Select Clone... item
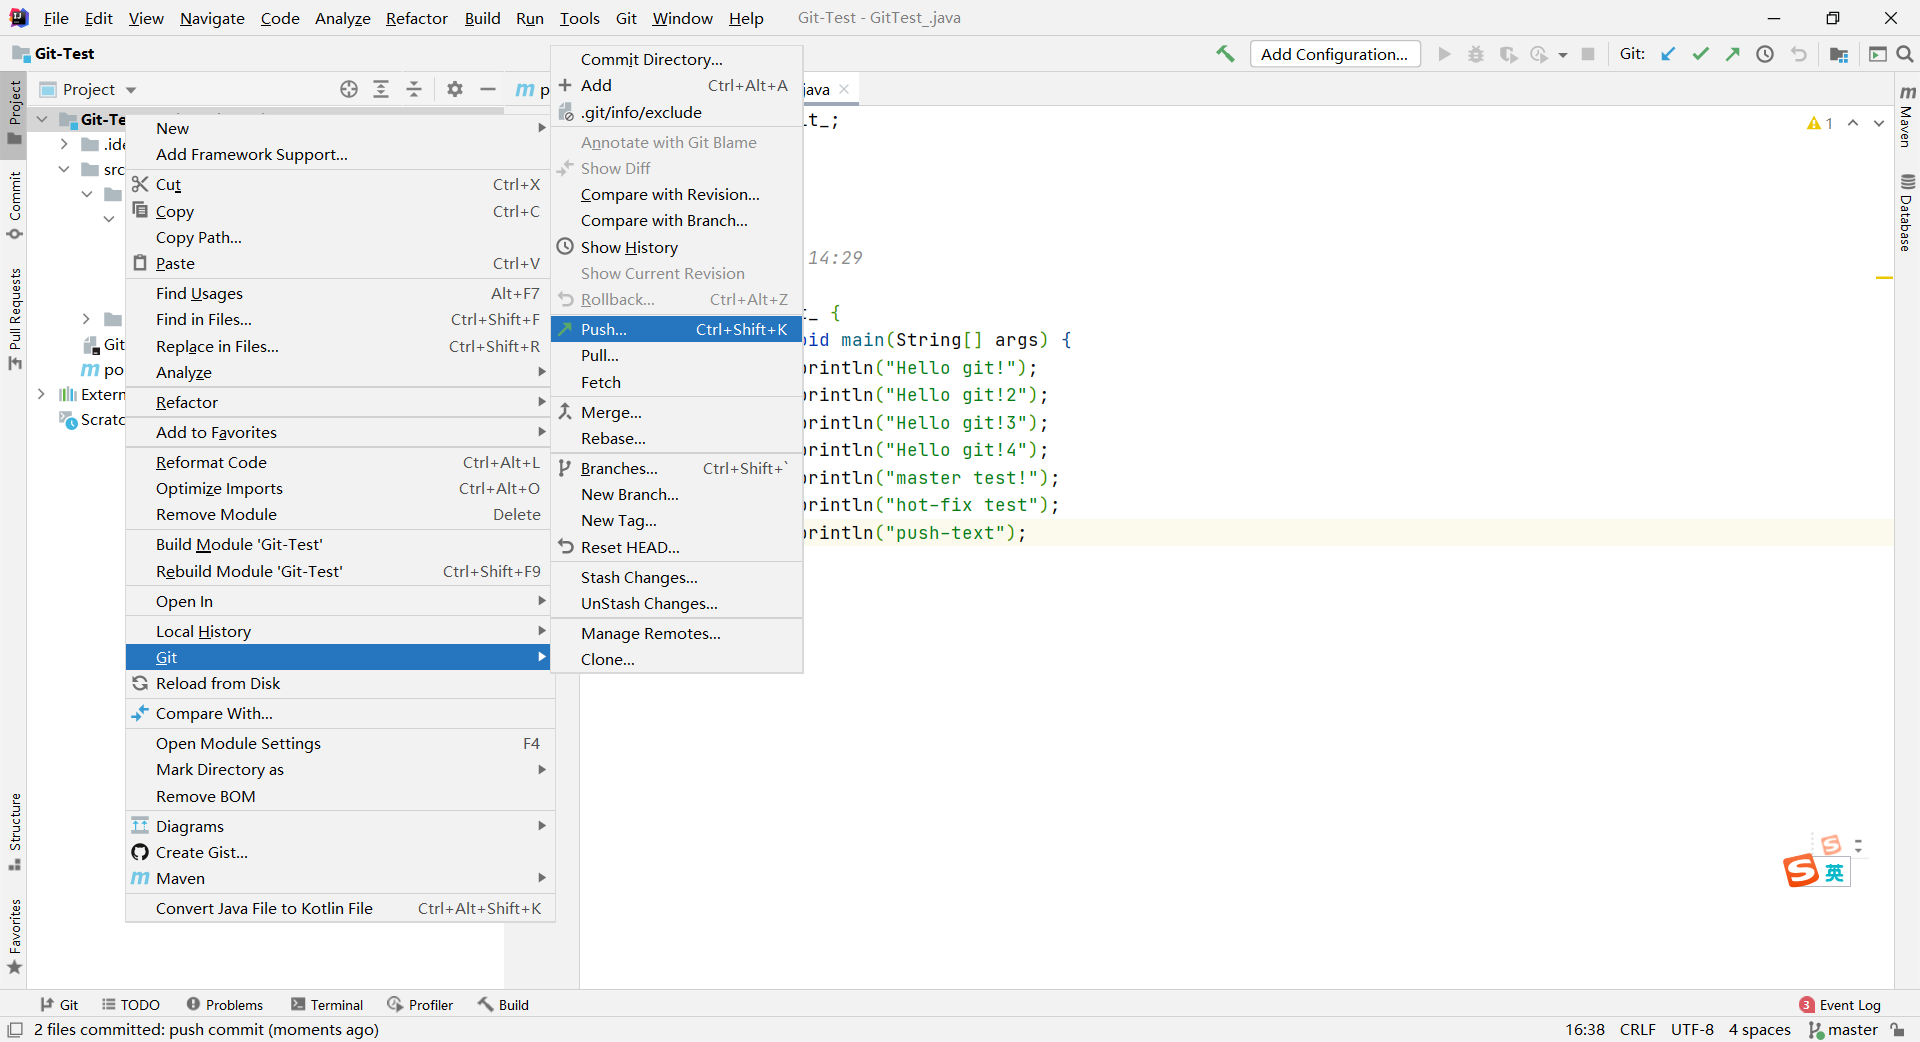Image resolution: width=1920 pixels, height=1042 pixels. [677, 659]
